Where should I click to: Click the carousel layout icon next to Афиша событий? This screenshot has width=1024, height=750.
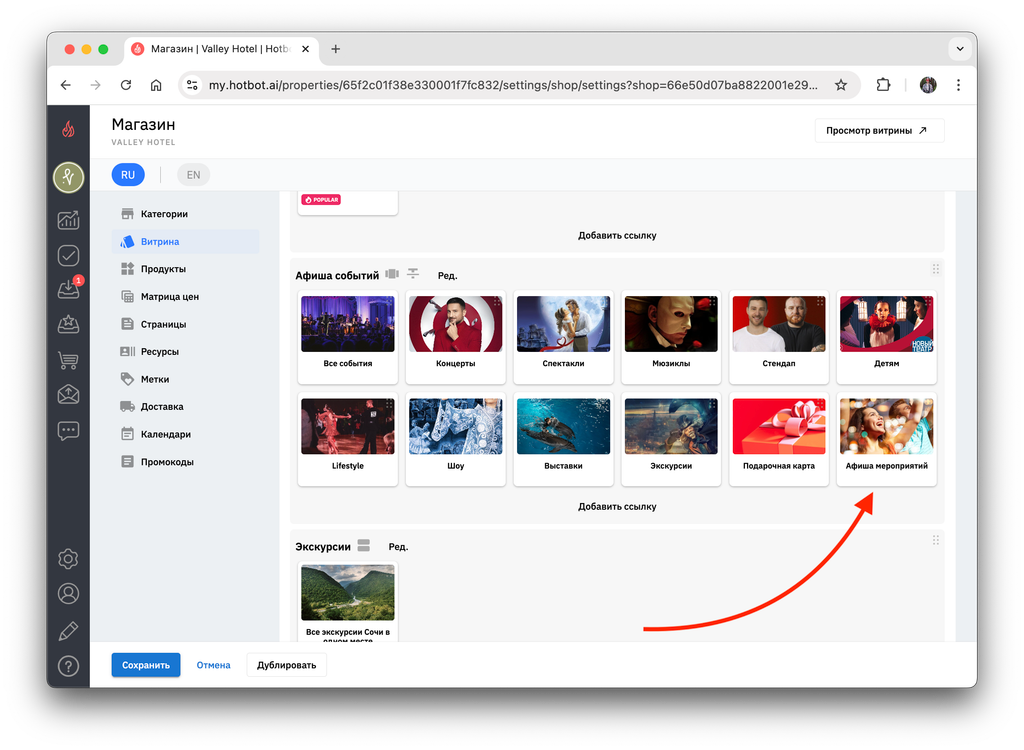coord(392,274)
